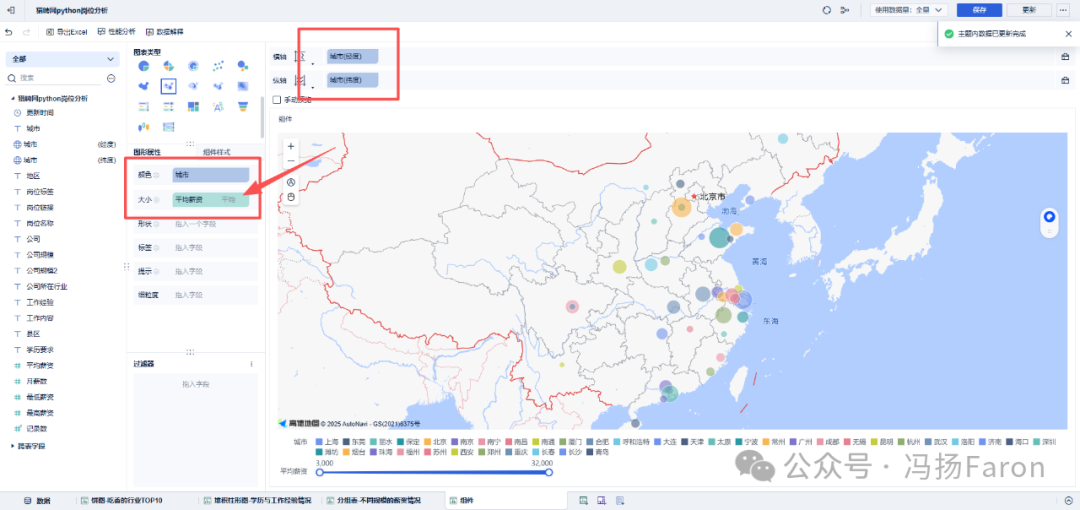Click the map zoom-out minus button
This screenshot has width=1080, height=510.
[291, 161]
